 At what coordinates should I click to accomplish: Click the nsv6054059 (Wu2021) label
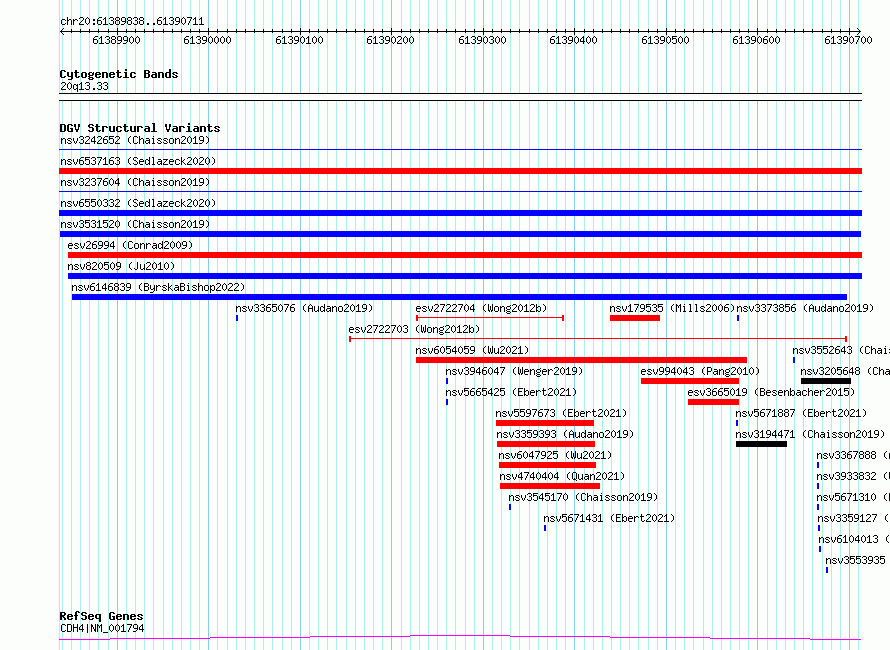pos(472,350)
